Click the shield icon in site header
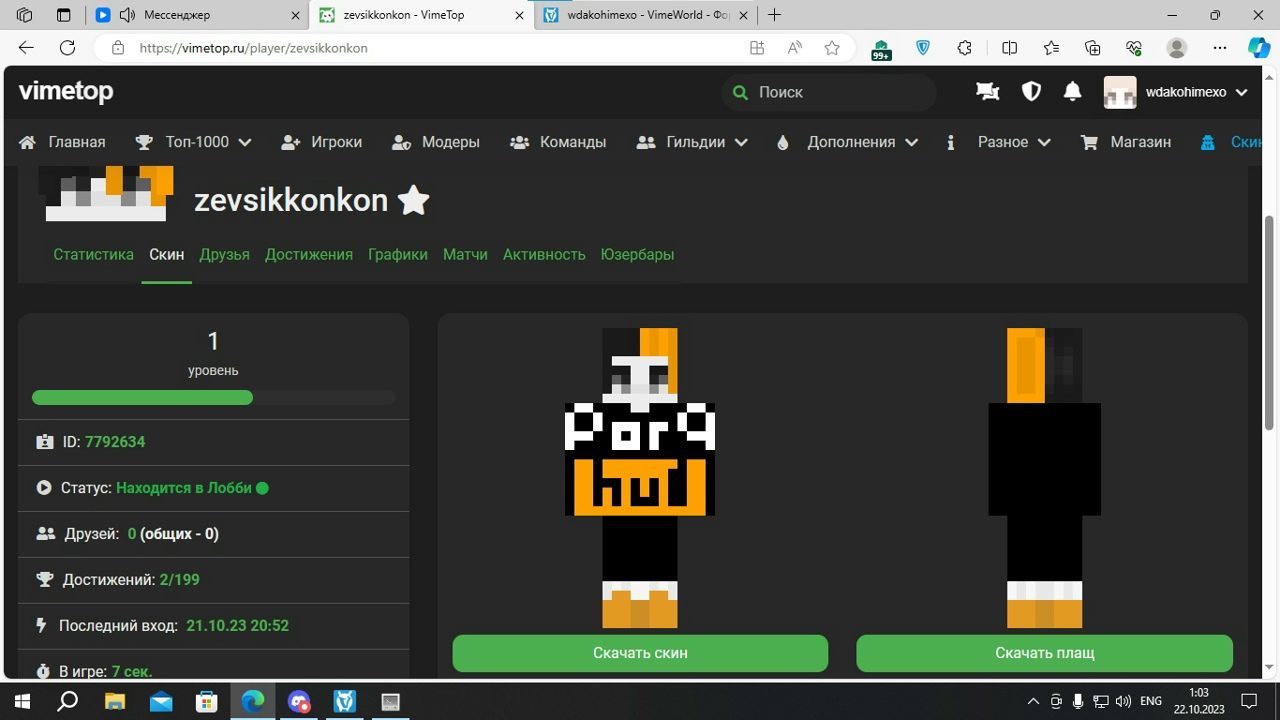This screenshot has height=720, width=1280. [1031, 92]
